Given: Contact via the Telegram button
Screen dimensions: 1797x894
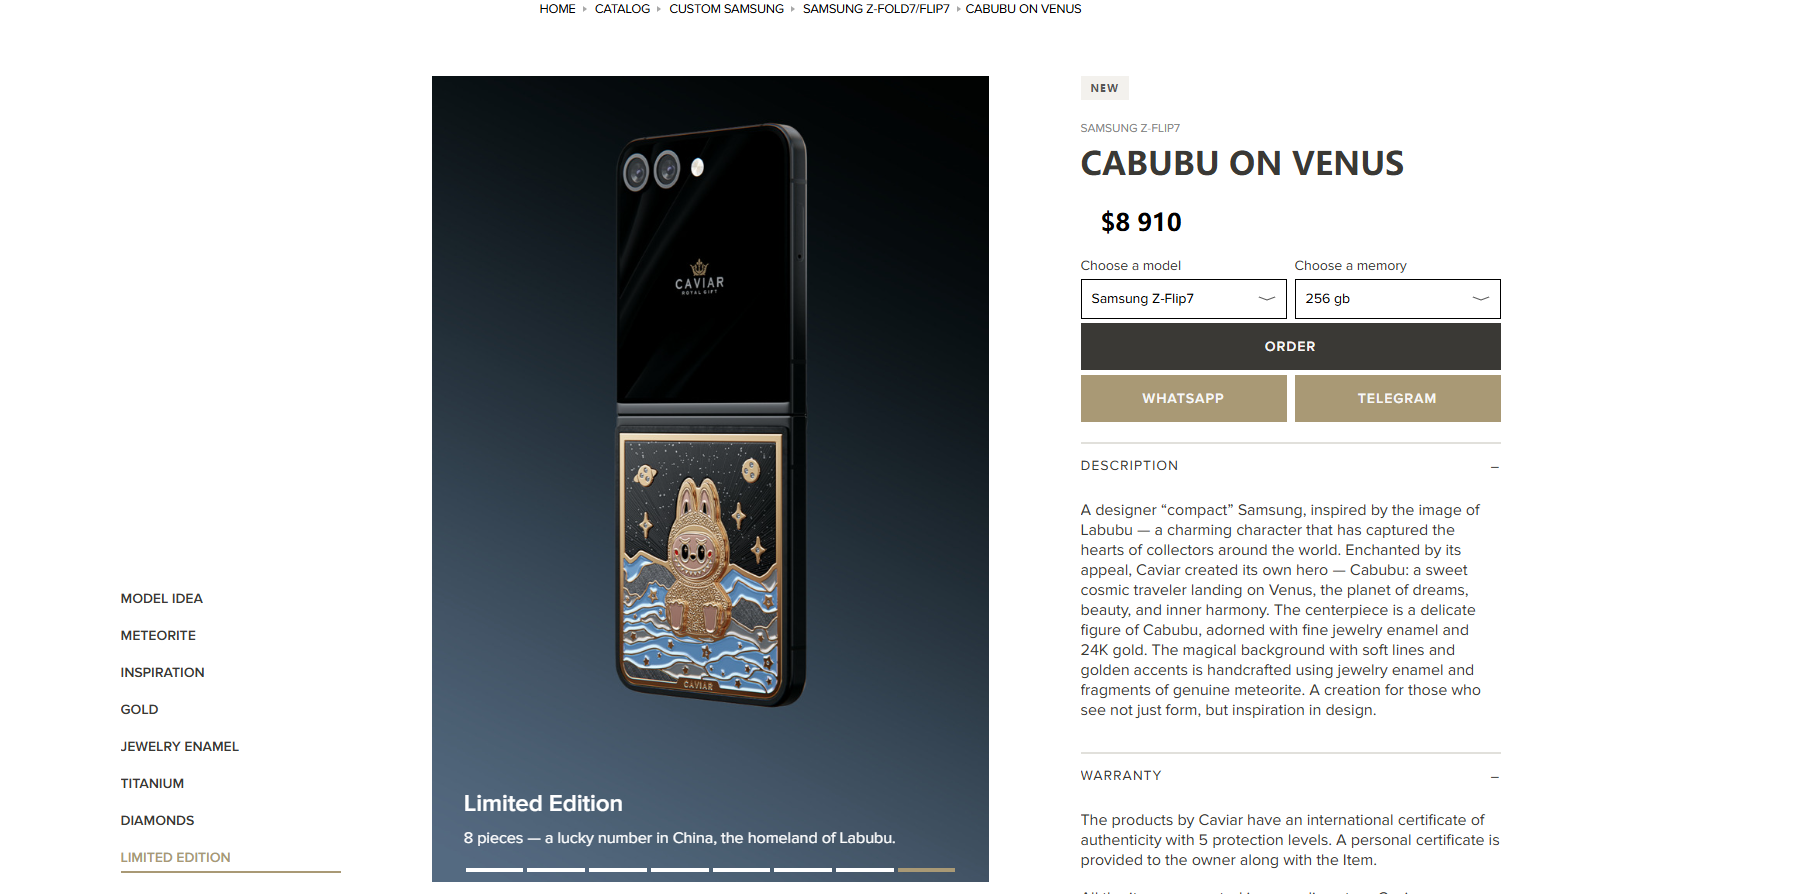Looking at the screenshot, I should [1397, 398].
